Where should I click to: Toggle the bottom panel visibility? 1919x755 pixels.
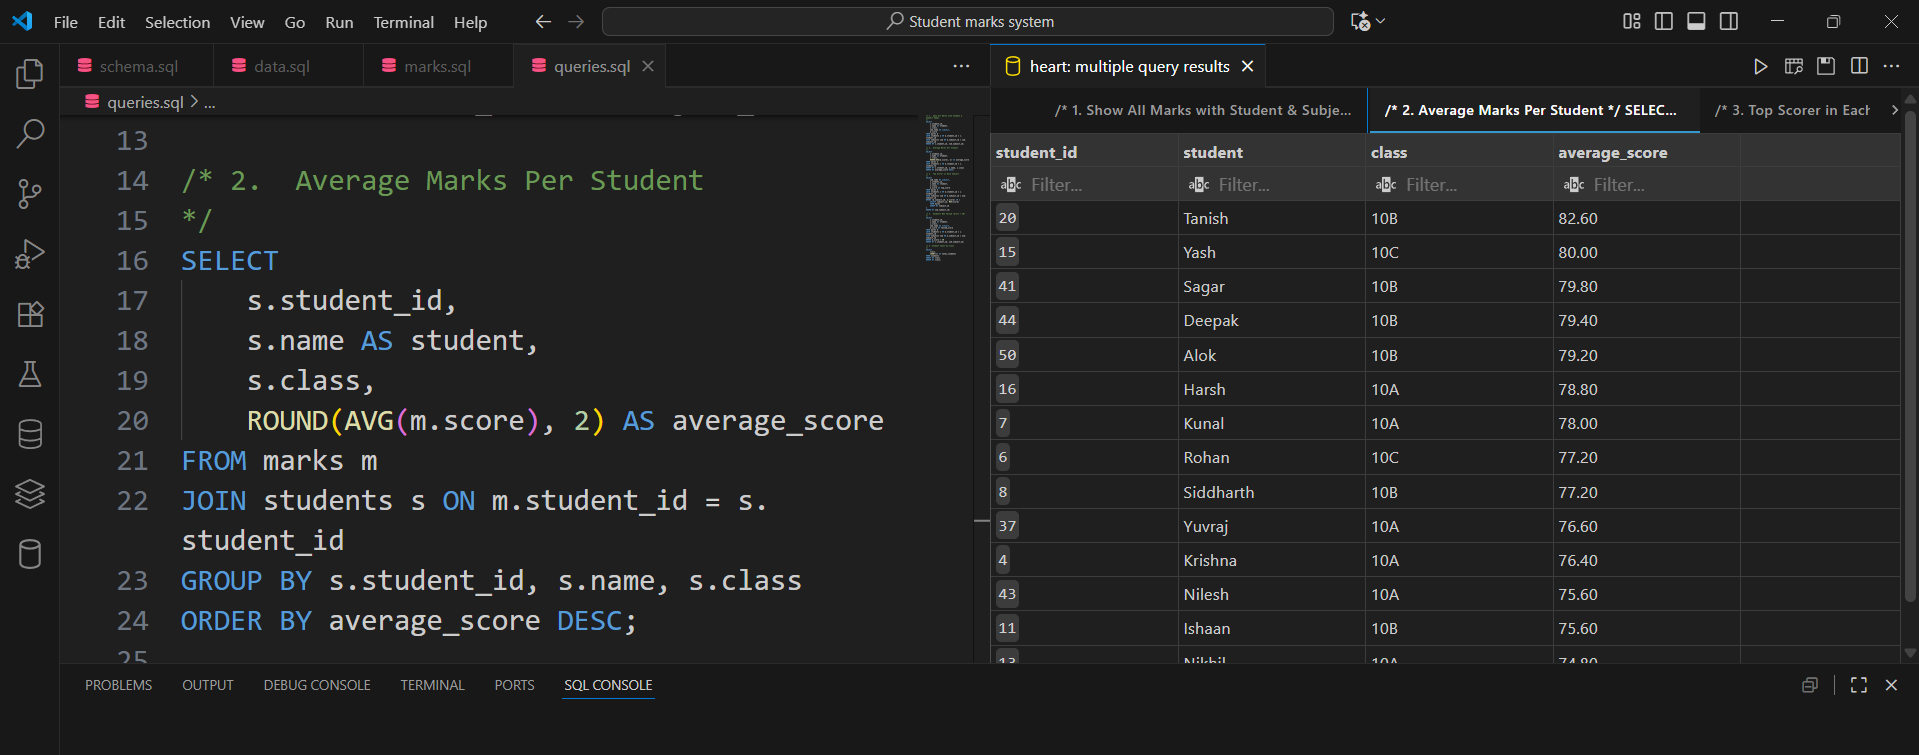[1696, 21]
